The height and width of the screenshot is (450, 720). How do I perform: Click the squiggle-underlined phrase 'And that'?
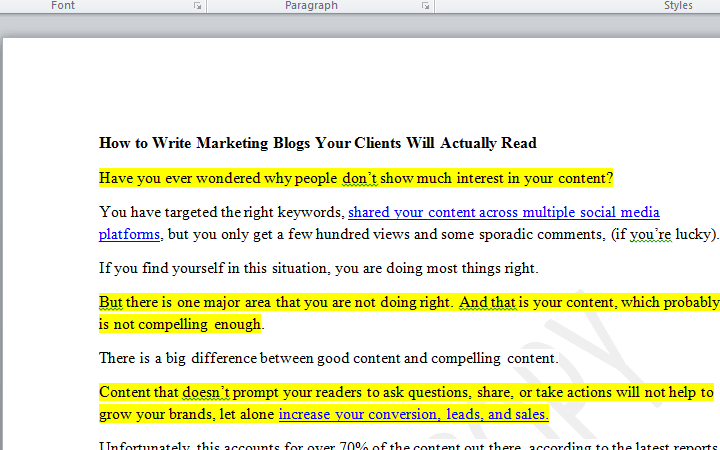[x=488, y=302]
